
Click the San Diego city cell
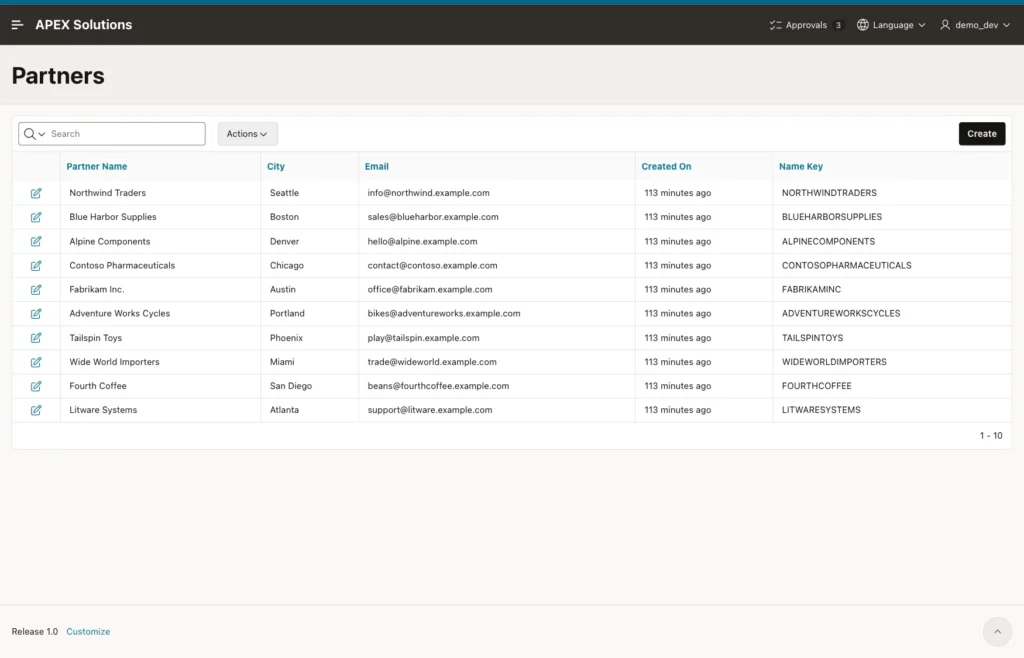[291, 386]
